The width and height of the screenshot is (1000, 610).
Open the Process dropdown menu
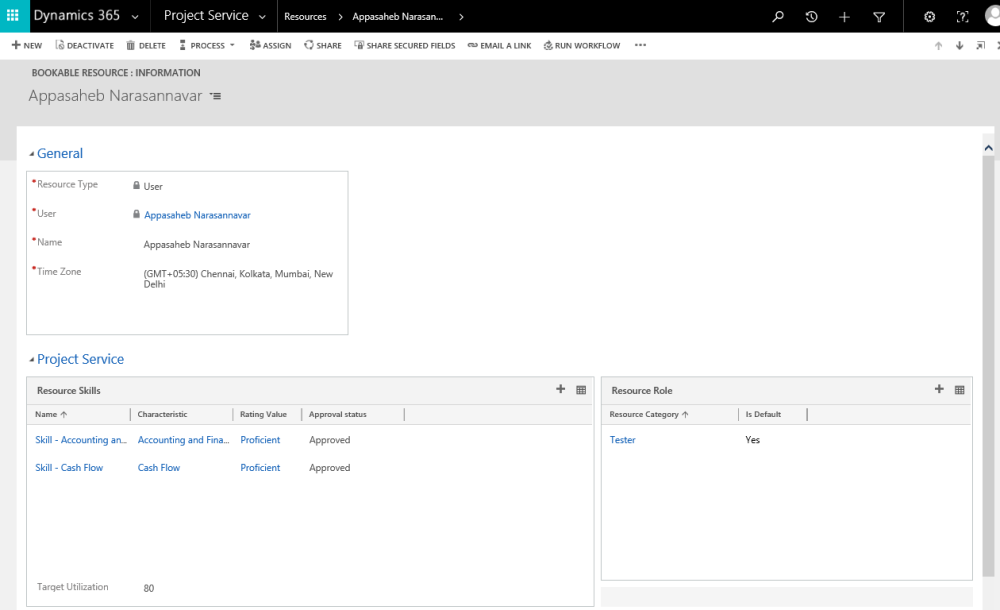coord(207,45)
